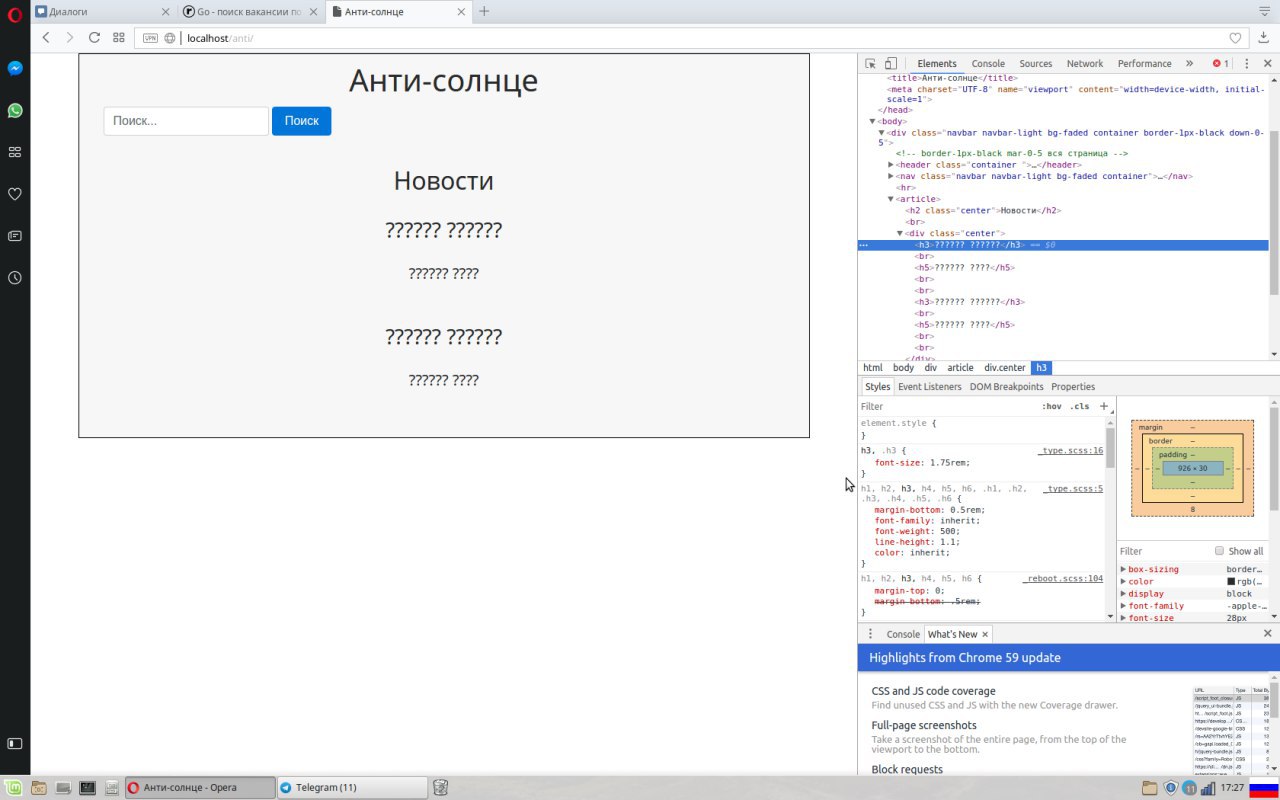Reload the page with the refresh button
Screen dimensions: 1280x800
(94, 38)
